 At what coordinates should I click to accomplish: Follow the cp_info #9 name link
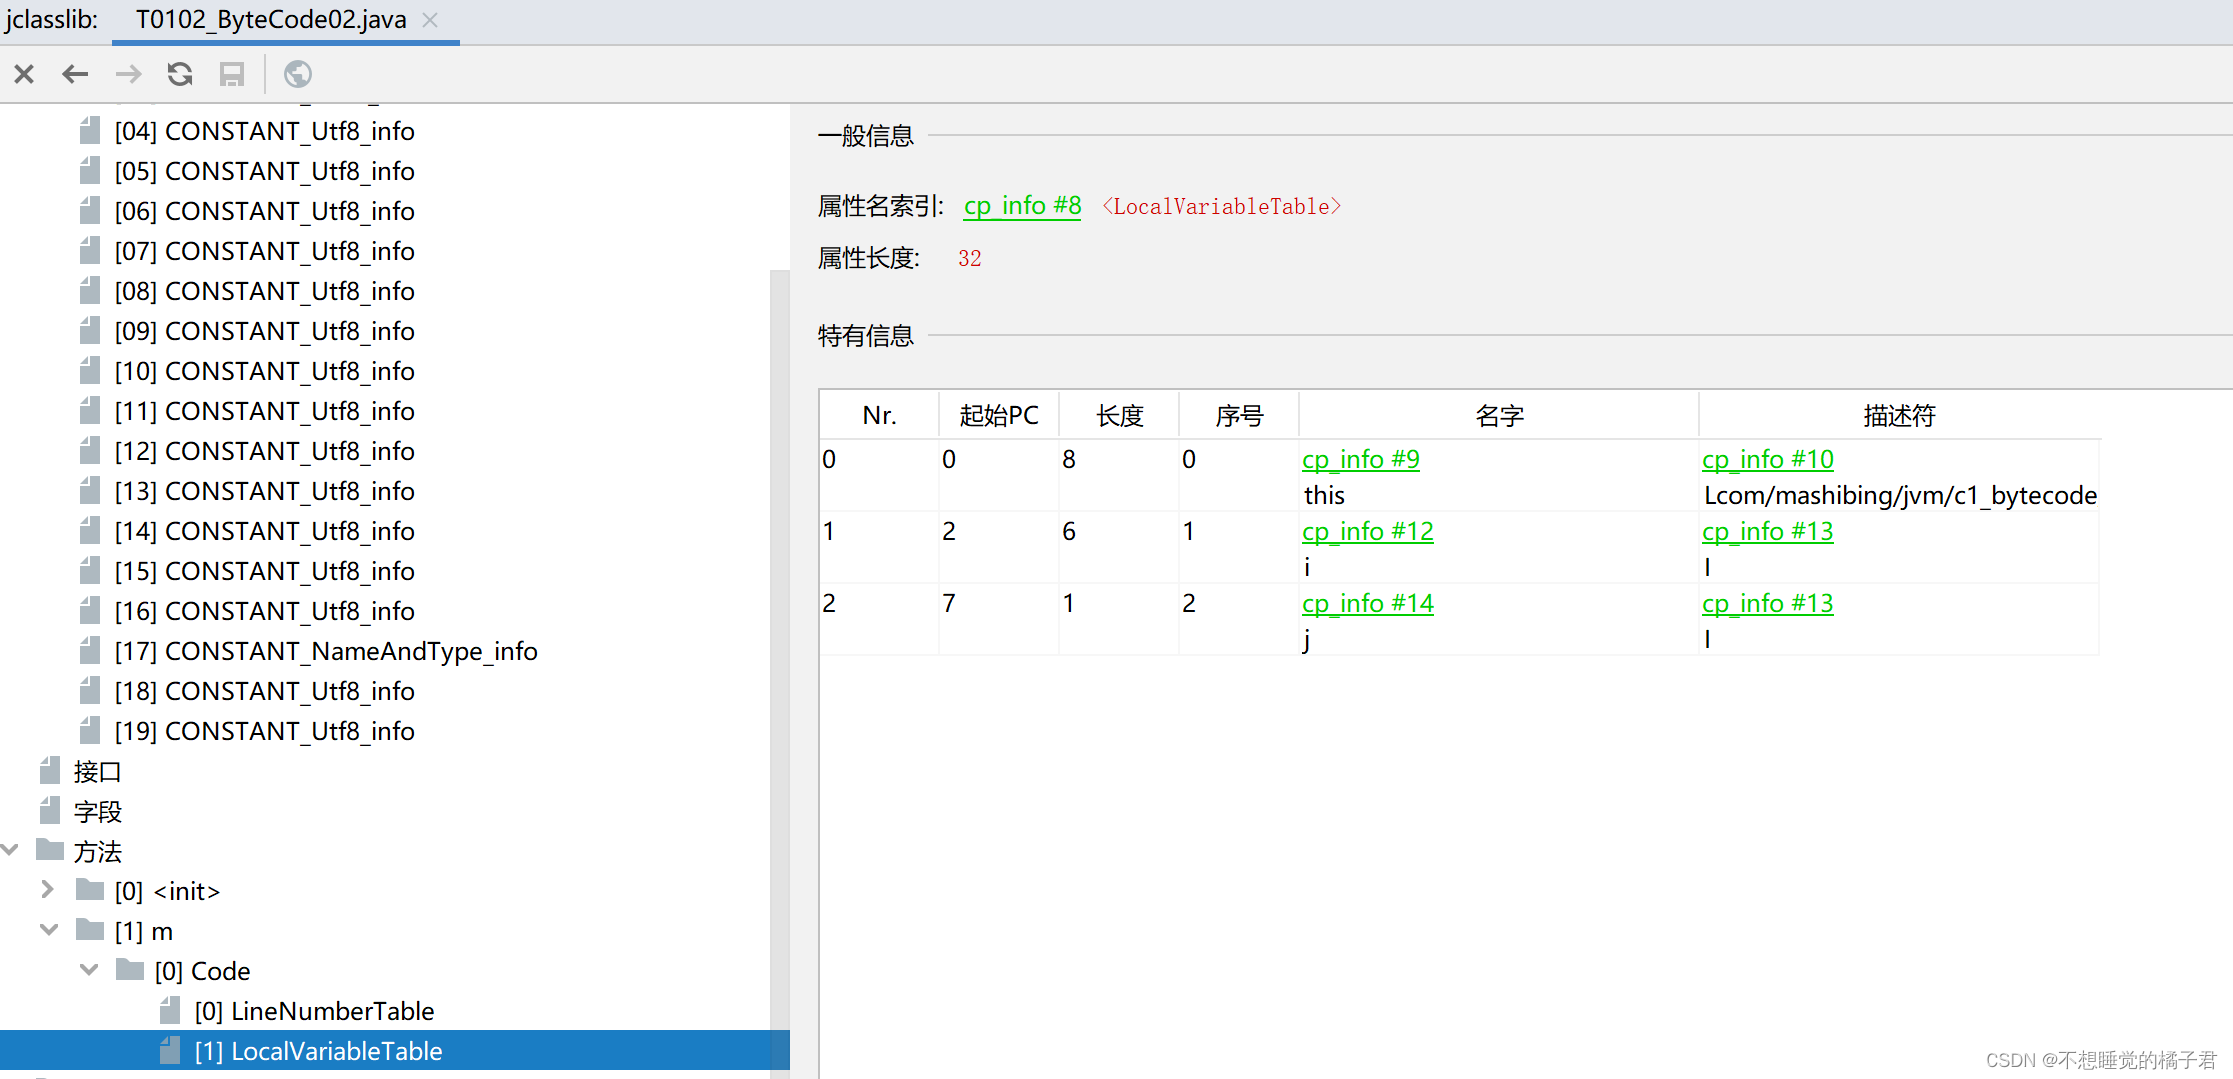coord(1361,459)
